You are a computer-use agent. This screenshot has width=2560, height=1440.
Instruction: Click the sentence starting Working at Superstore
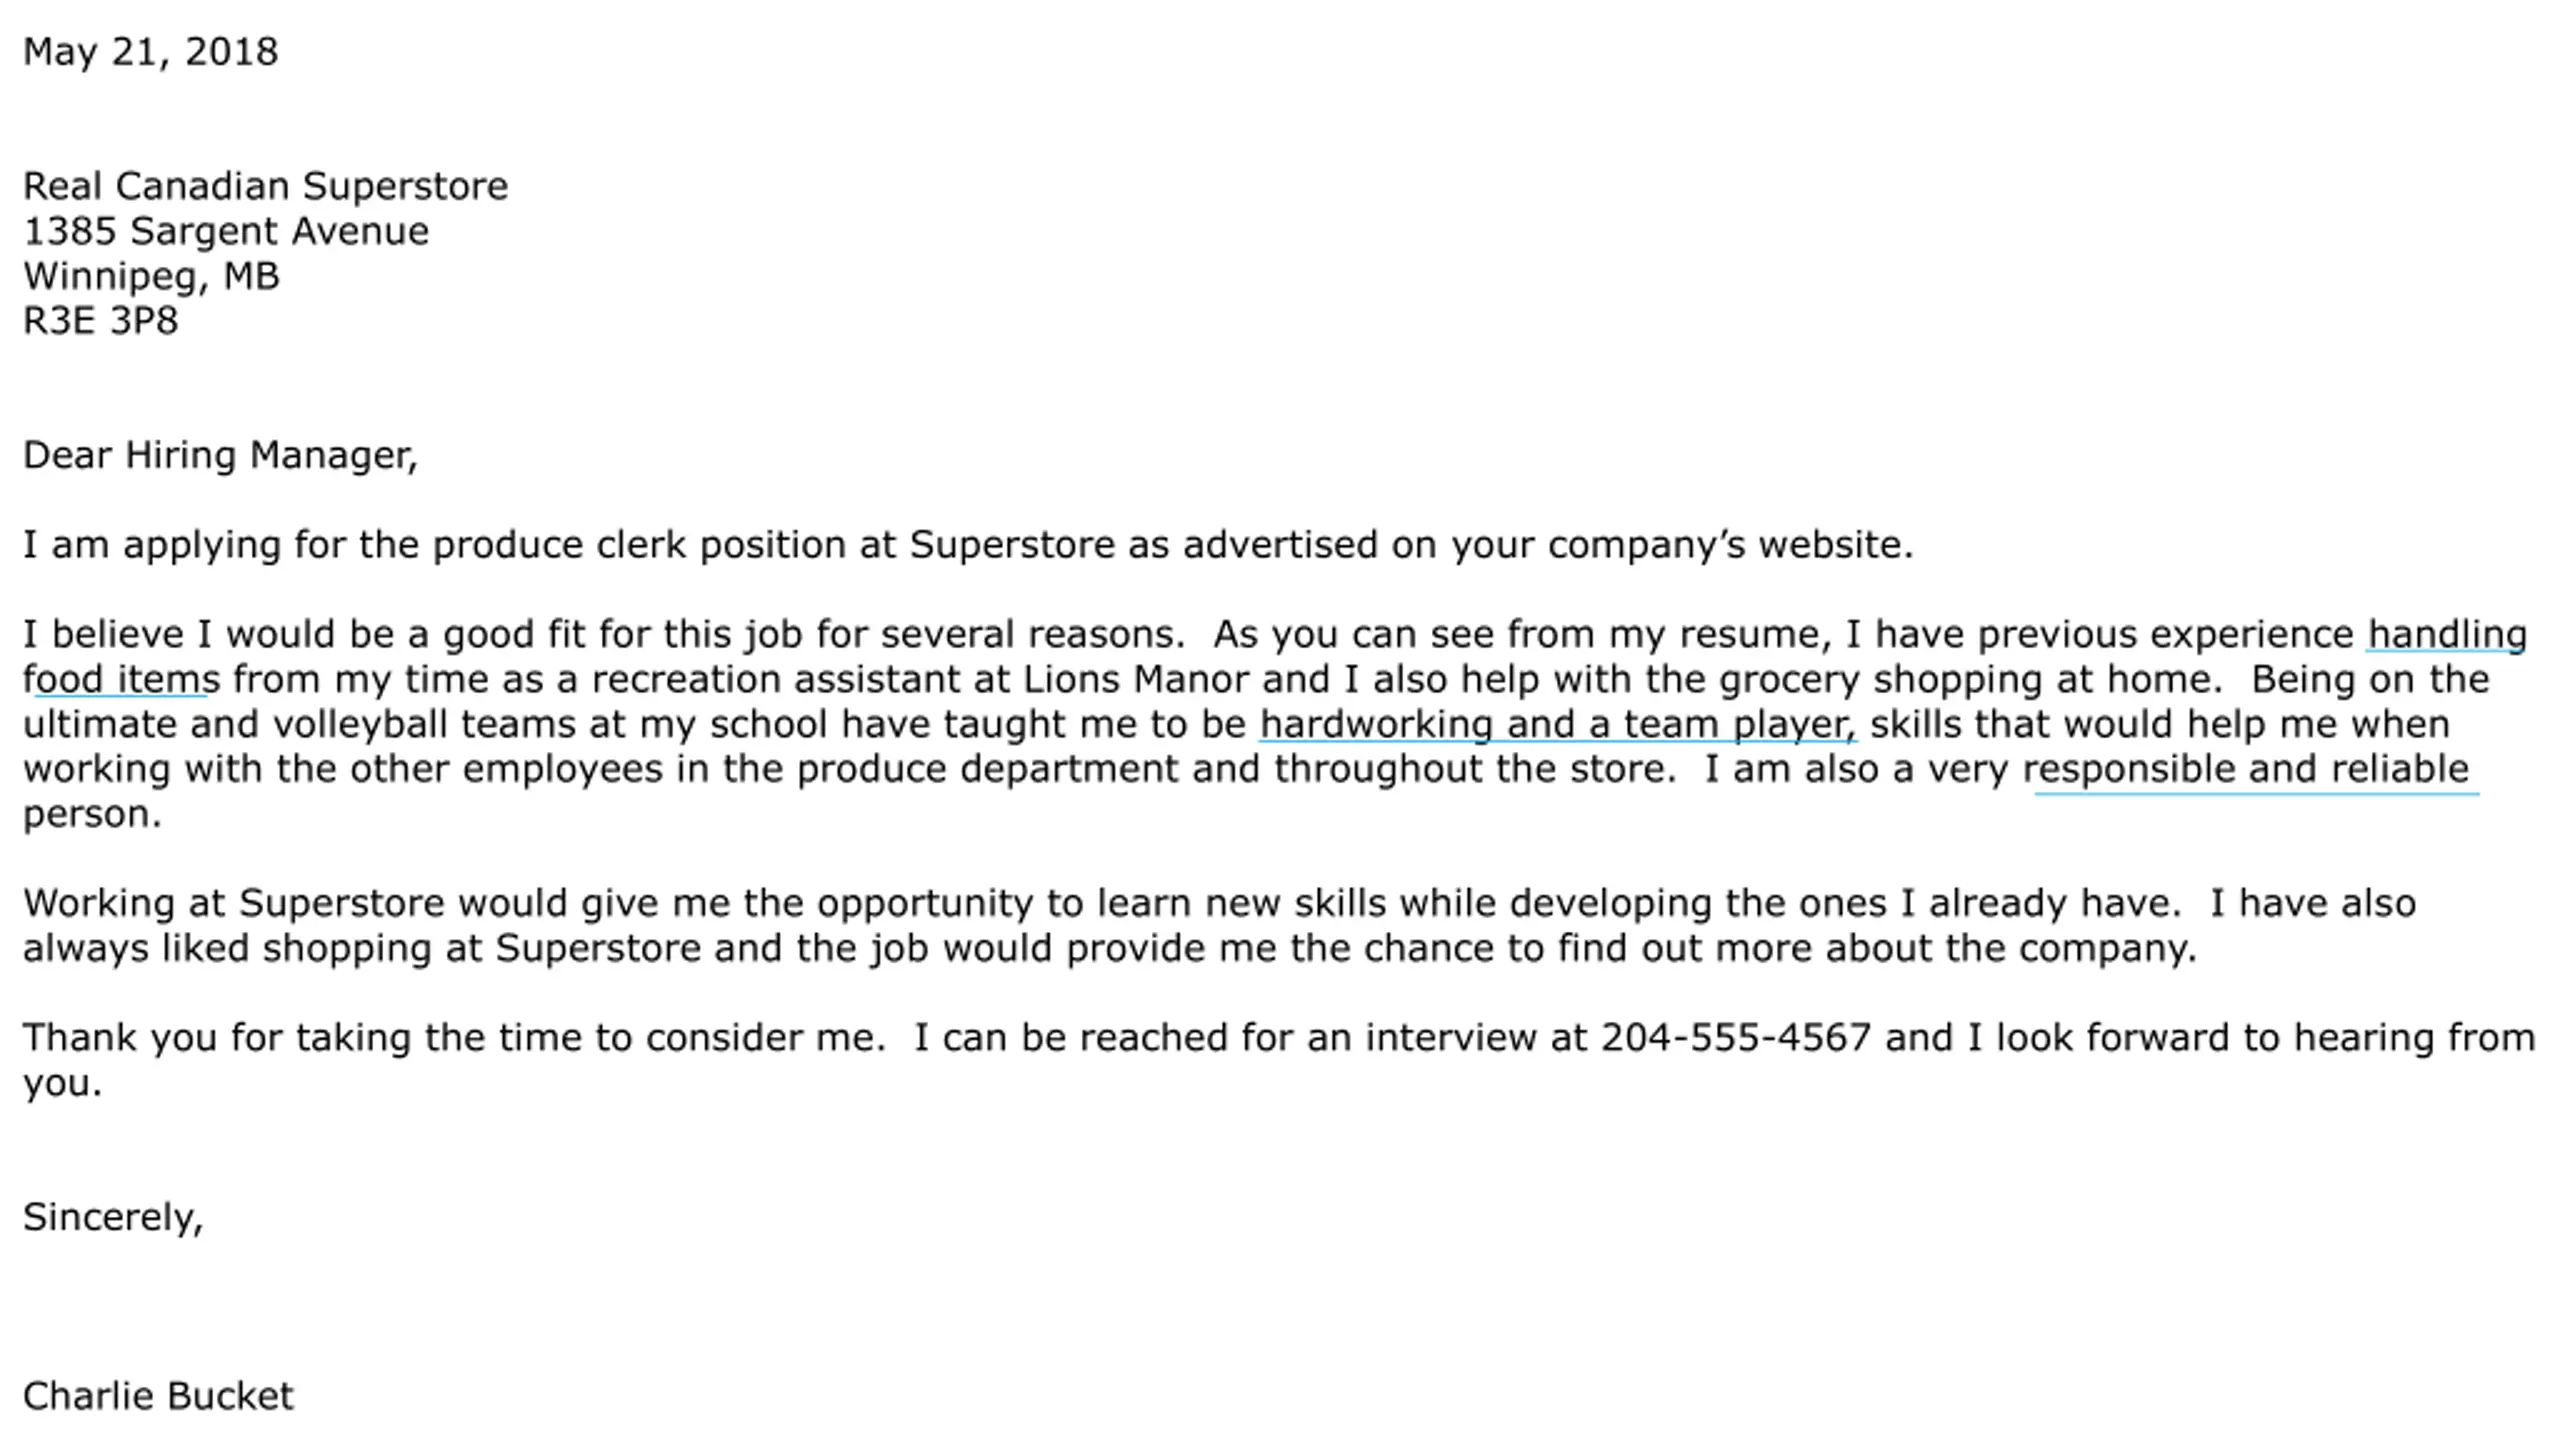click(x=1101, y=904)
